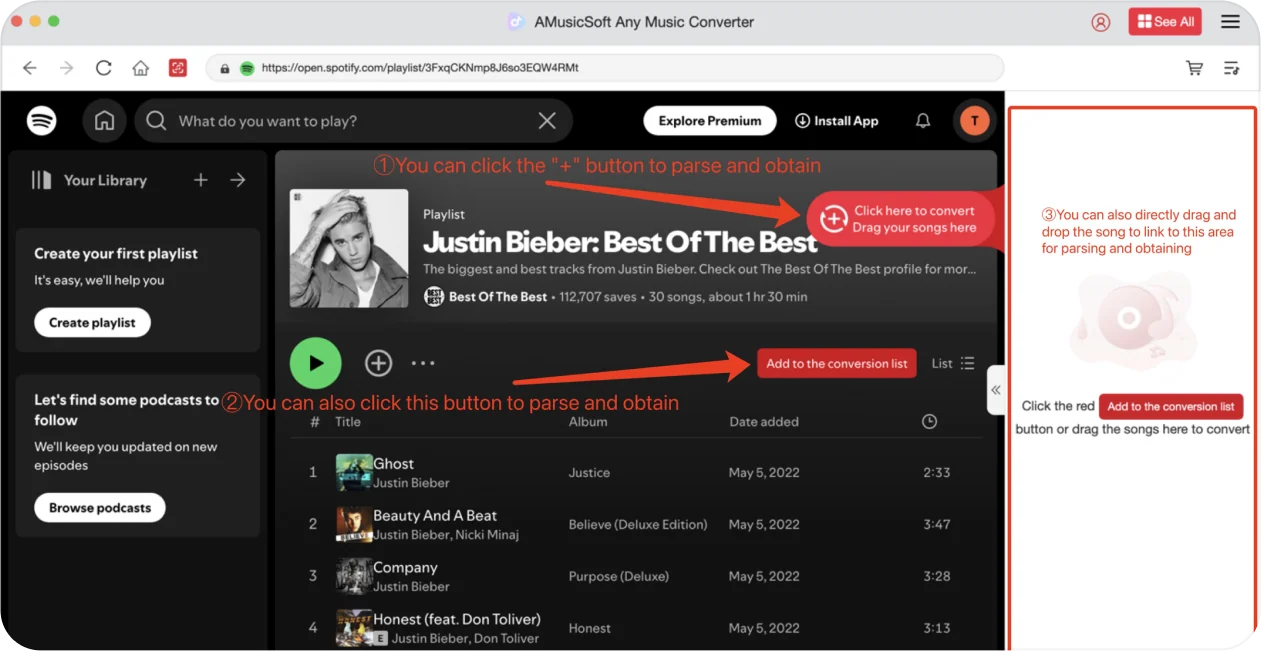Open artist link 'Justin Bieber, Nicki Minaj'
Image resolution: width=1261 pixels, height=651 pixels.
(446, 535)
